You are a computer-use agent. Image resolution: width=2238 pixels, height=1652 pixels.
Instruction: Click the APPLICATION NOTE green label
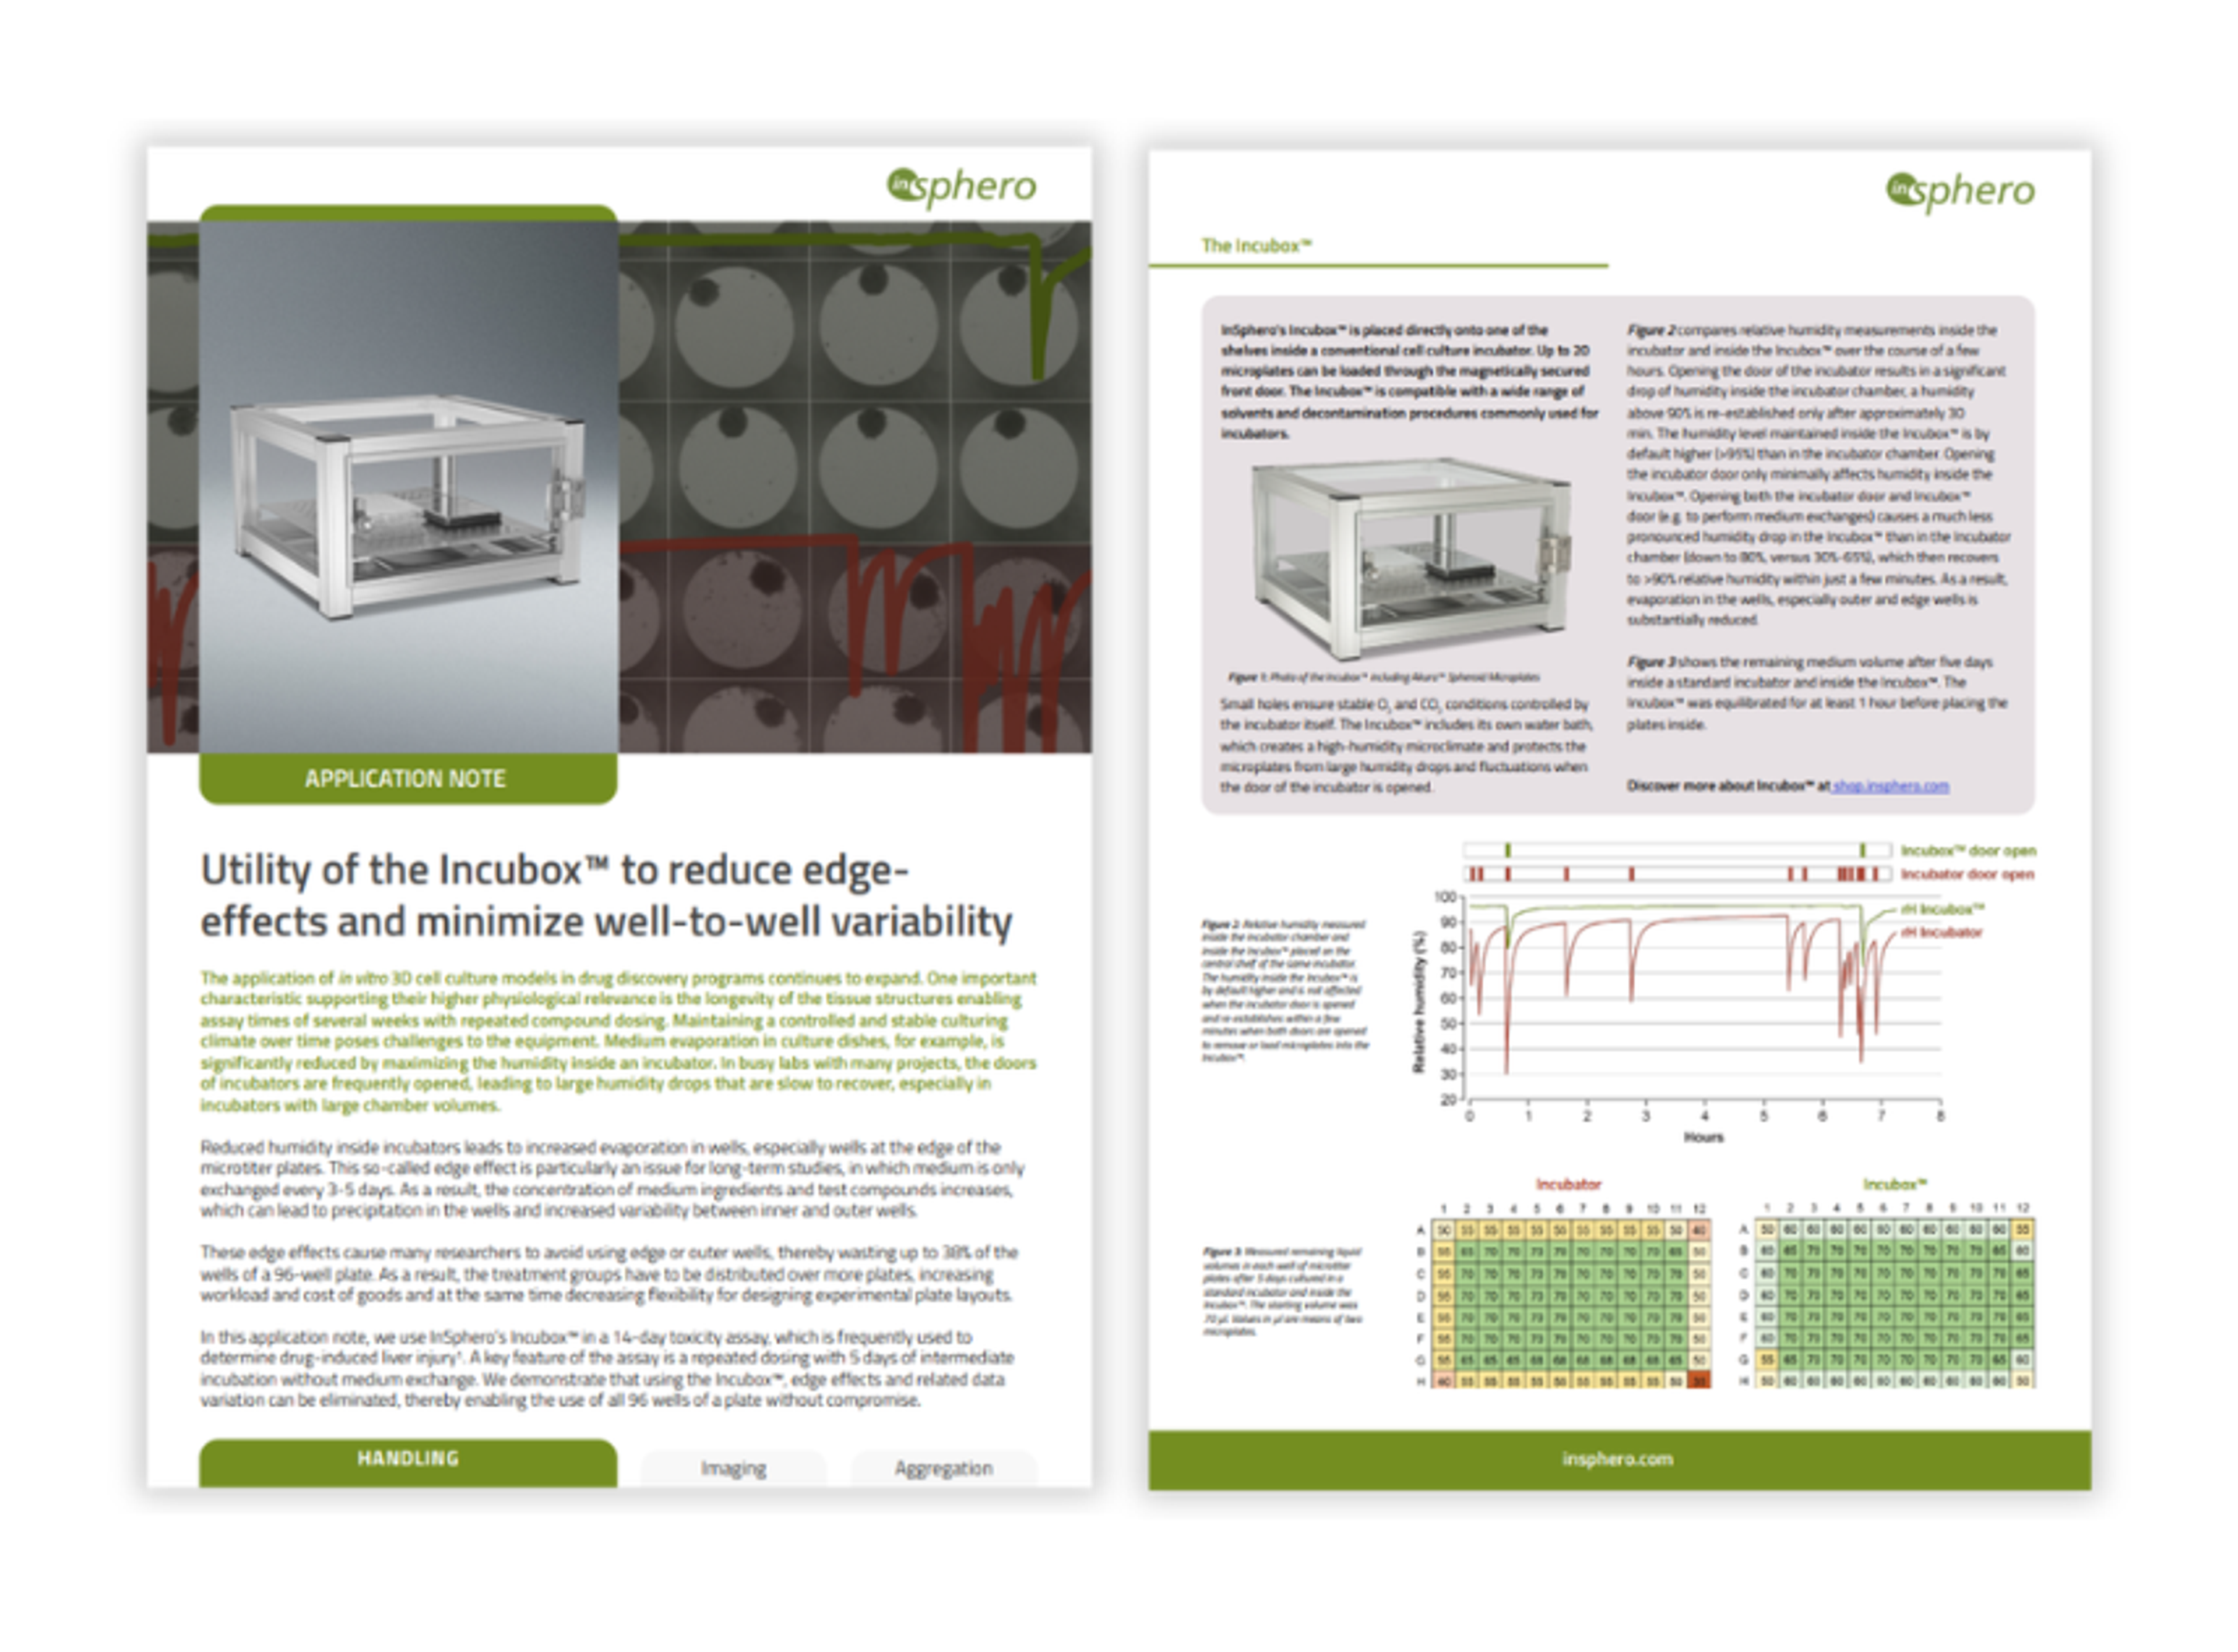[x=408, y=779]
